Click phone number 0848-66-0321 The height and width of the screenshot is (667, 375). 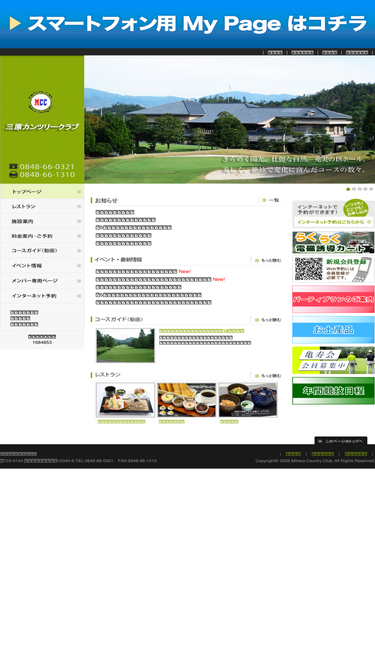pos(47,166)
